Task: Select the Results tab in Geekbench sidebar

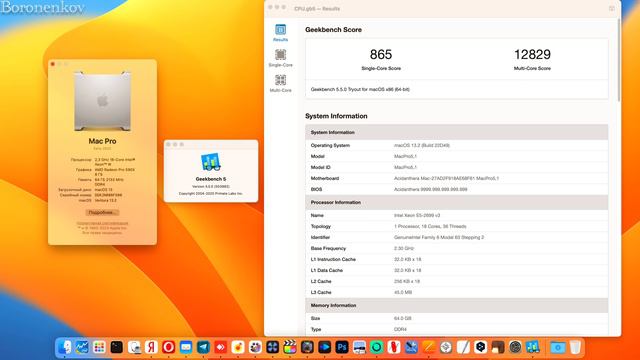Action: (280, 33)
